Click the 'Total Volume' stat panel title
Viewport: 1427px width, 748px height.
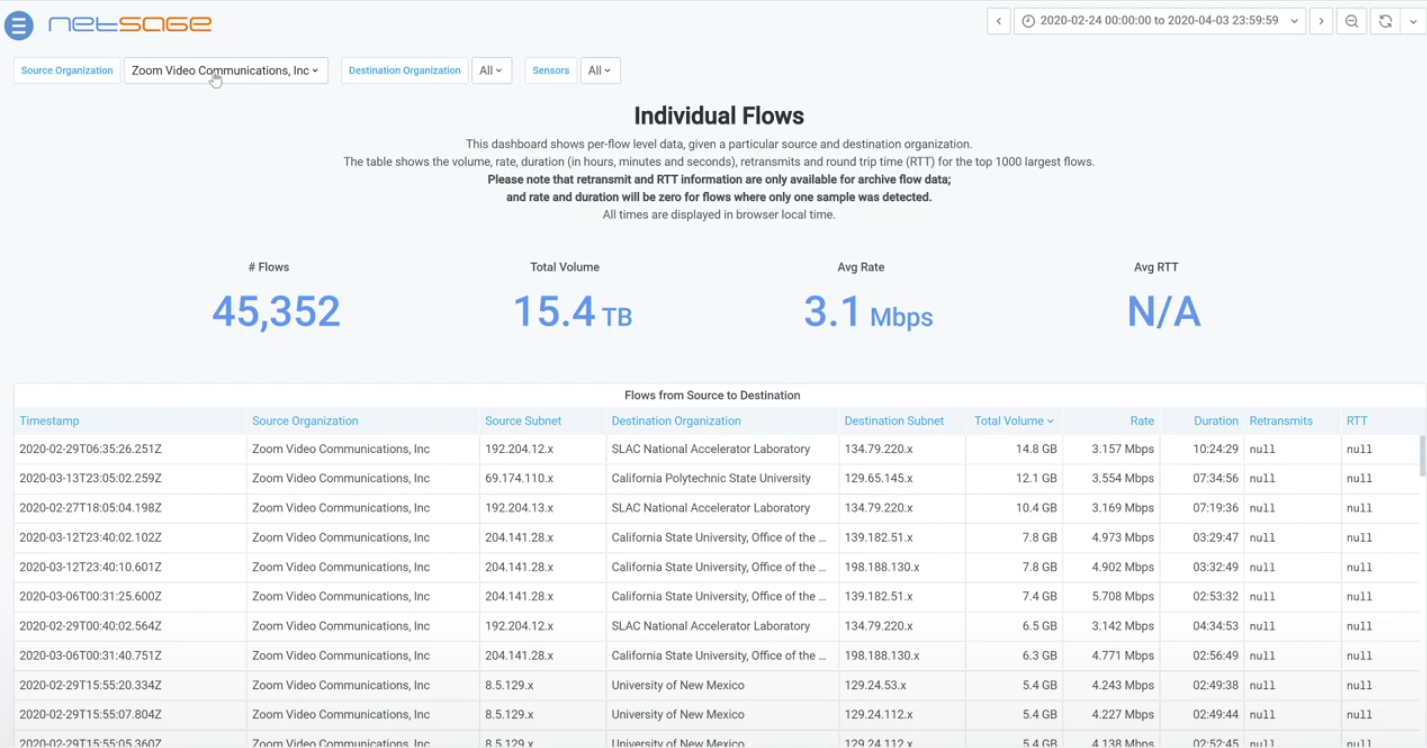click(x=565, y=267)
